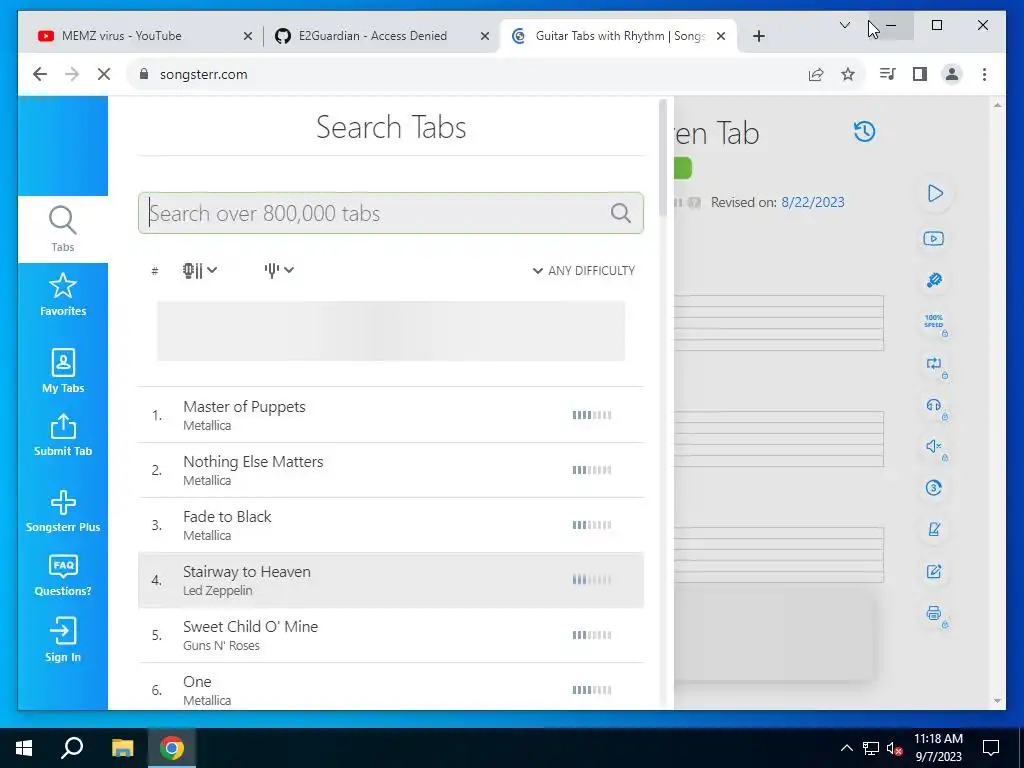The height and width of the screenshot is (768, 1024).
Task: Open Fade to Black tab
Action: pyautogui.click(x=391, y=525)
